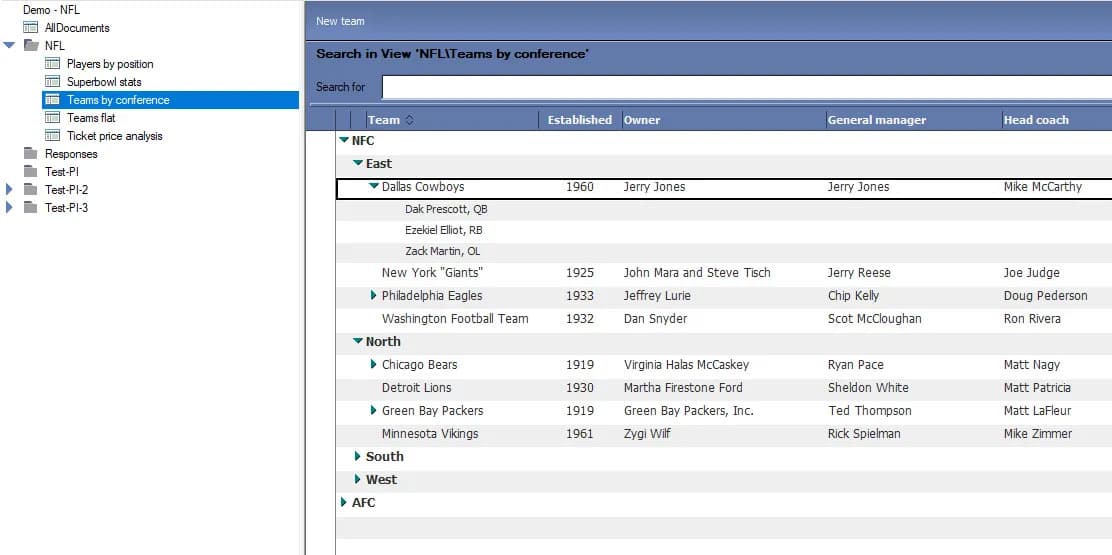Open the AllDocuments view
The width and height of the screenshot is (1112, 555).
click(x=77, y=28)
